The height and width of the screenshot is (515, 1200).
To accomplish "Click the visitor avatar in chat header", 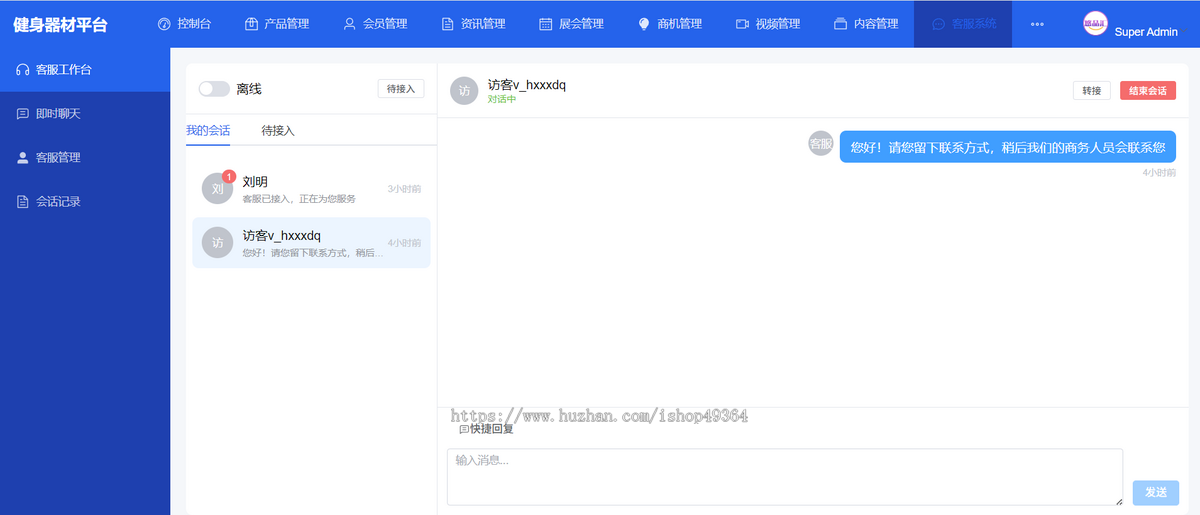I will pos(464,91).
